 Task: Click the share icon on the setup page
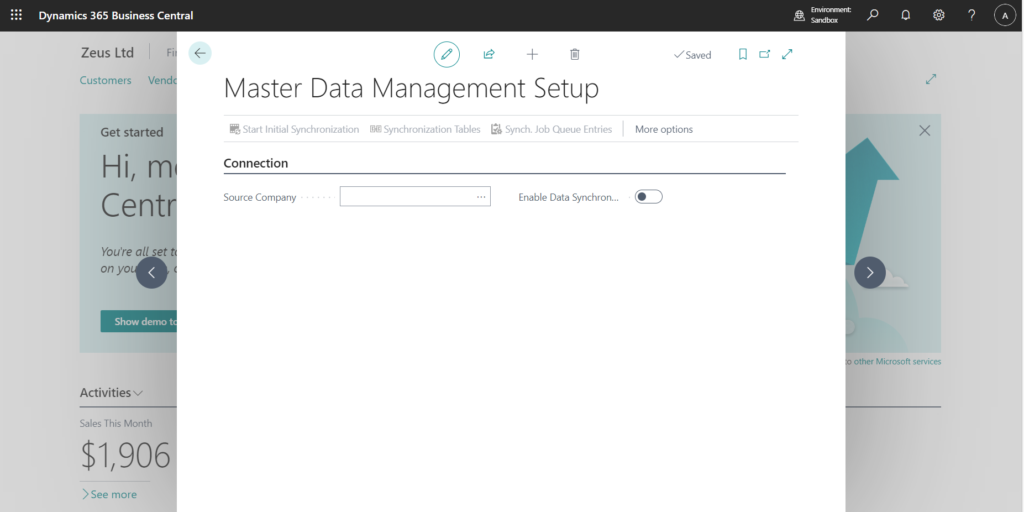489,54
